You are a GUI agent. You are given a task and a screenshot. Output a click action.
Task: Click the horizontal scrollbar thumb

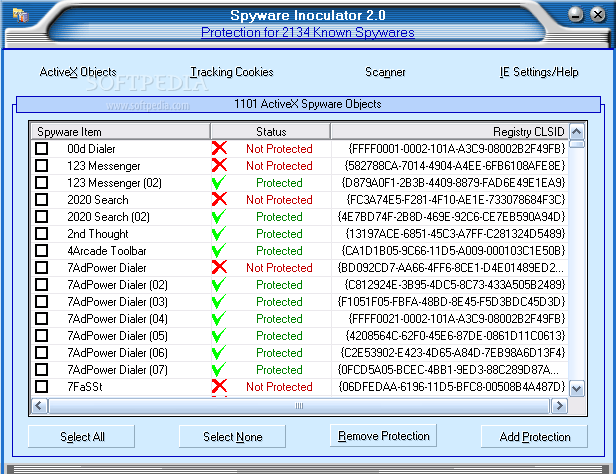click(299, 405)
